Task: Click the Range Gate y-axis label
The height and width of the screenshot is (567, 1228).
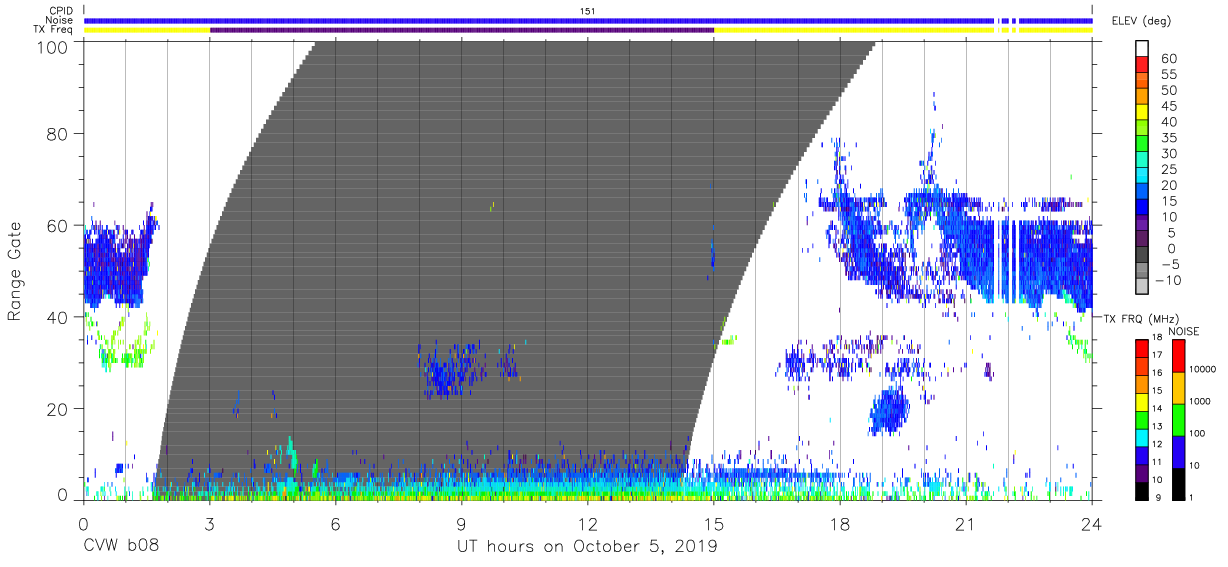Action: tap(15, 272)
